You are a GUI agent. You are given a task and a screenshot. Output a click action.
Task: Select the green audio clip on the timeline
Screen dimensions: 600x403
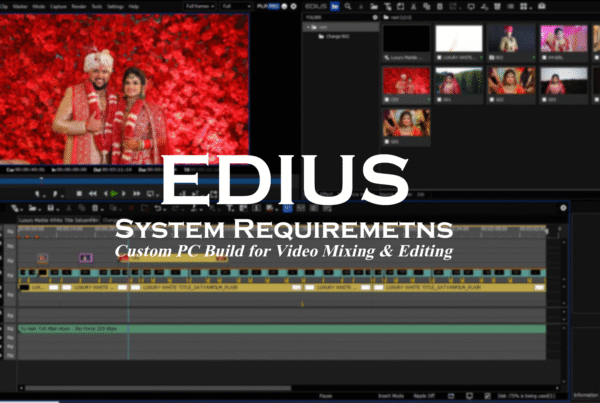[x=282, y=329]
